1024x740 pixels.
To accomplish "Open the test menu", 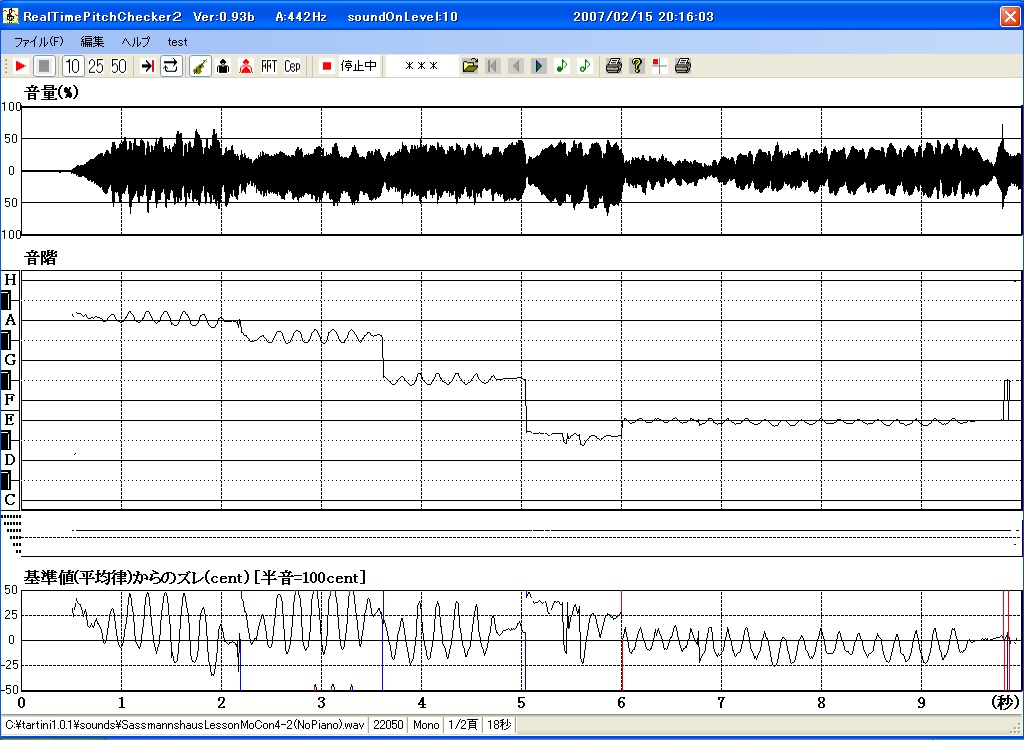I will tap(177, 42).
